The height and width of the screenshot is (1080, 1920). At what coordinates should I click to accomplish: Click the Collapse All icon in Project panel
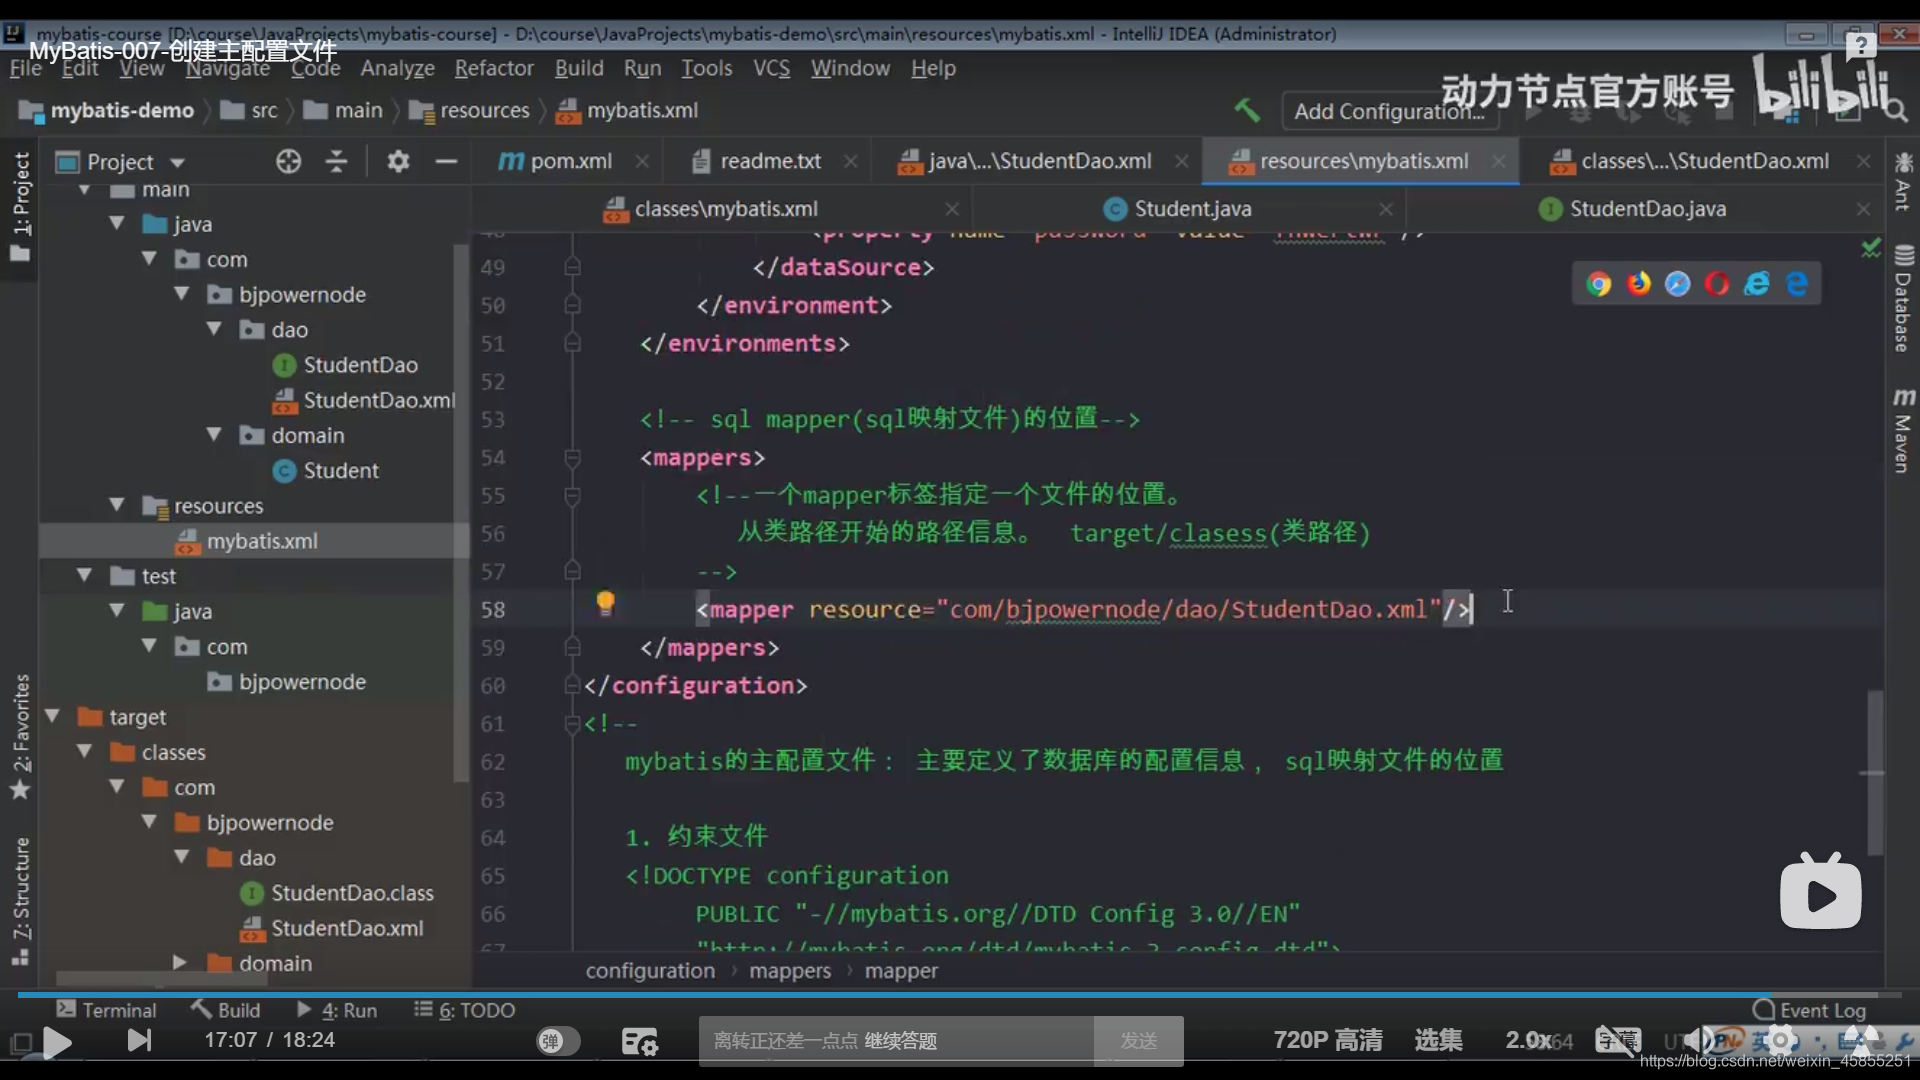[x=337, y=161]
